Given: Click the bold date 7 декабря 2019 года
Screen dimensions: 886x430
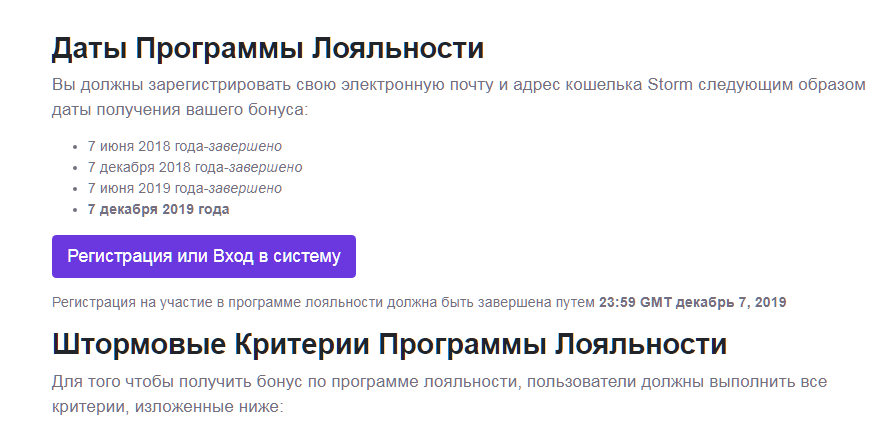Looking at the screenshot, I should pyautogui.click(x=158, y=209).
